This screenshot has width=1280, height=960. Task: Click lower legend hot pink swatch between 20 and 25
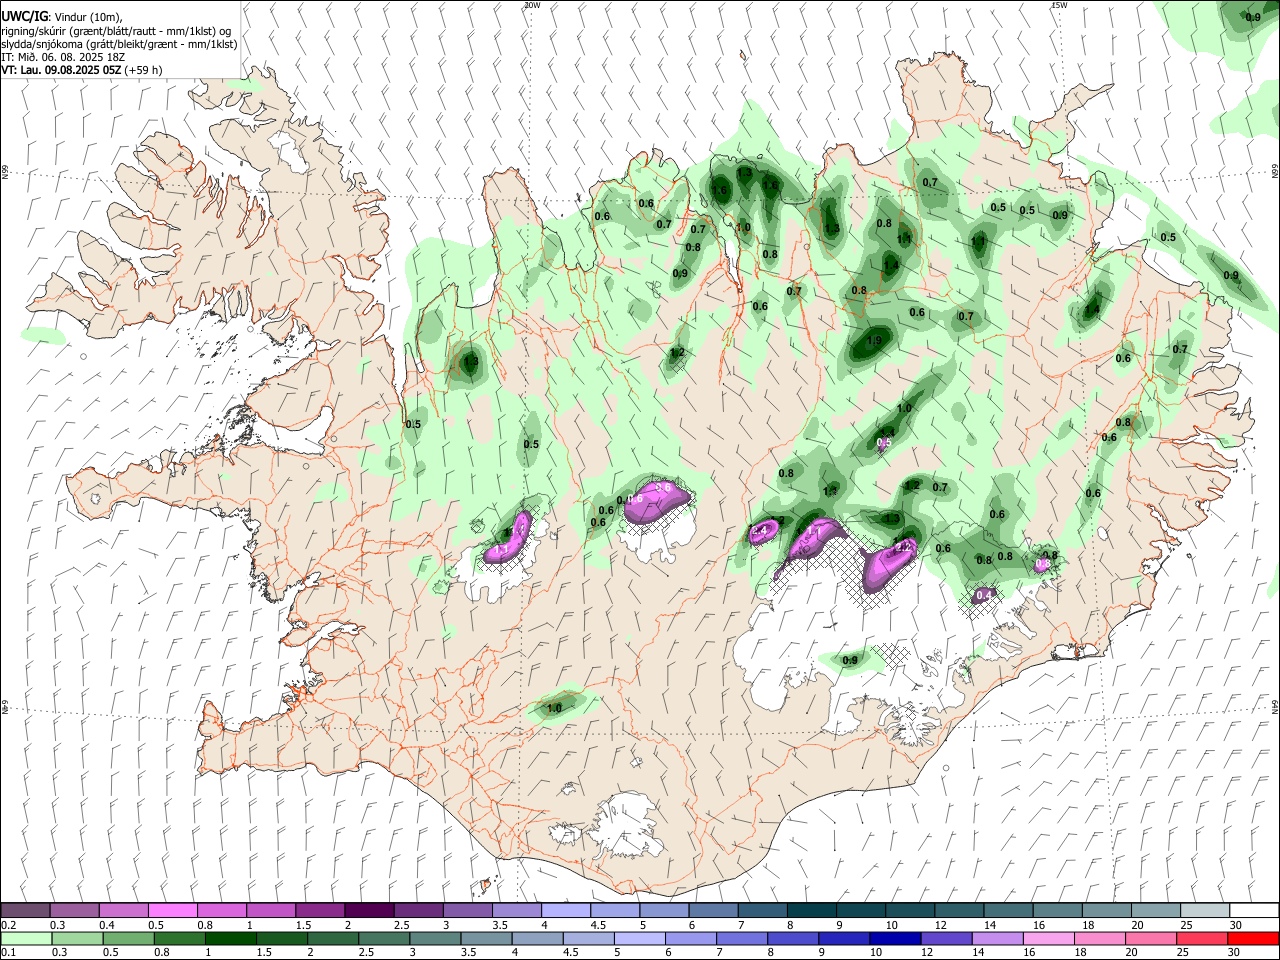(x=1150, y=938)
